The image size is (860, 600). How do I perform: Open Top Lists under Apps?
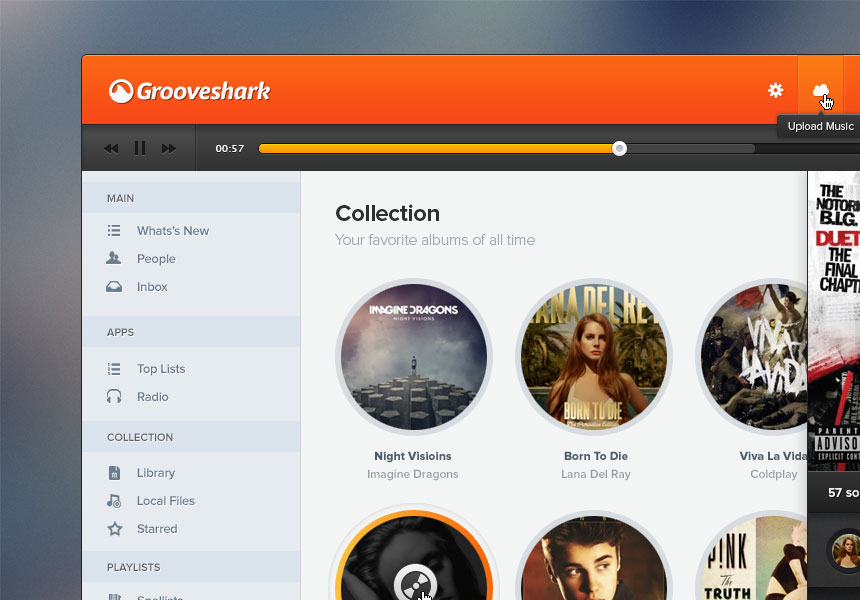pos(160,369)
